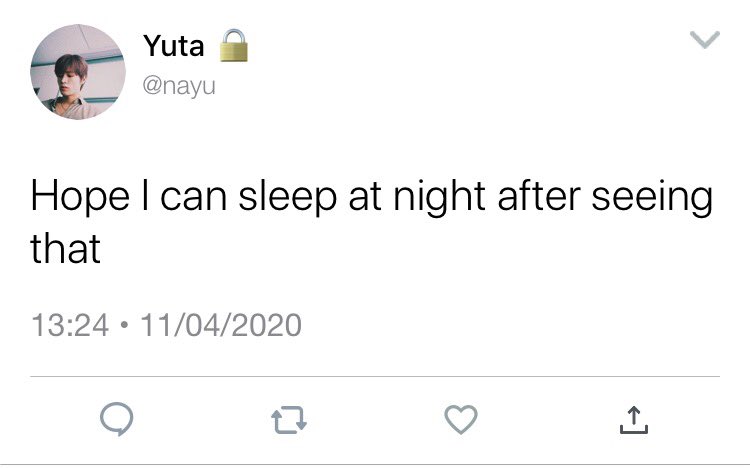Retweet the post using the arrows icon
The image size is (750, 468).
[289, 420]
